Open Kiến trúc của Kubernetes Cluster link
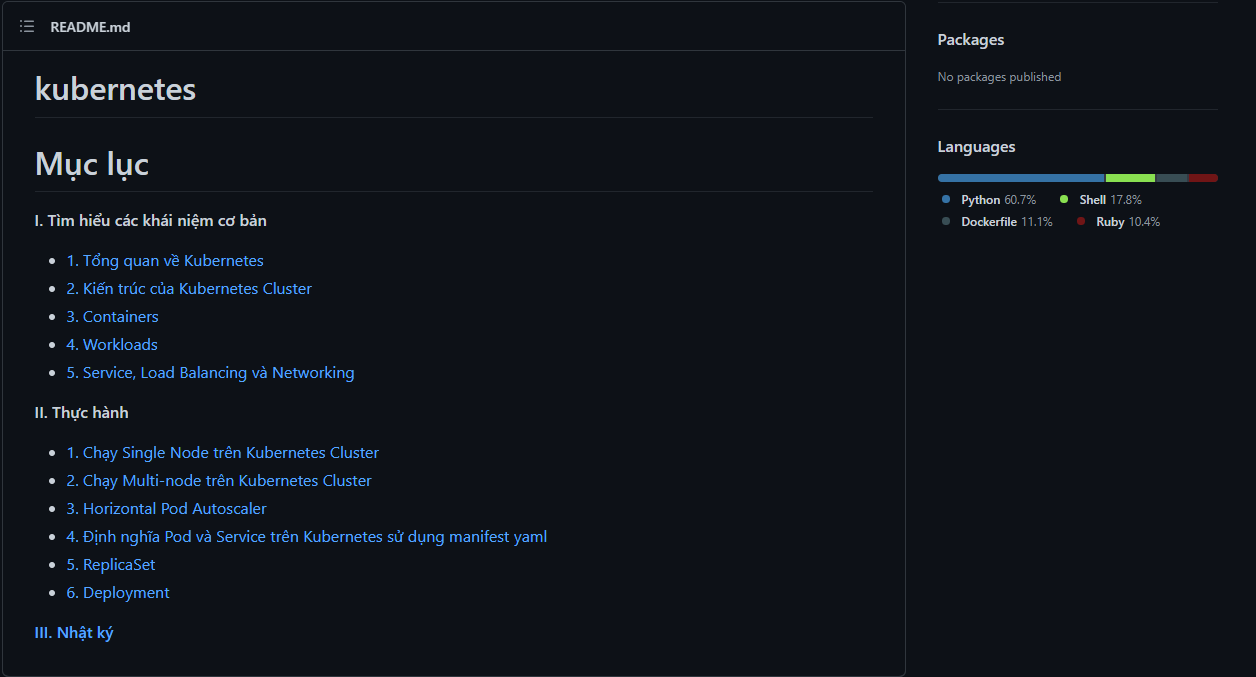1256x677 pixels. coord(189,289)
